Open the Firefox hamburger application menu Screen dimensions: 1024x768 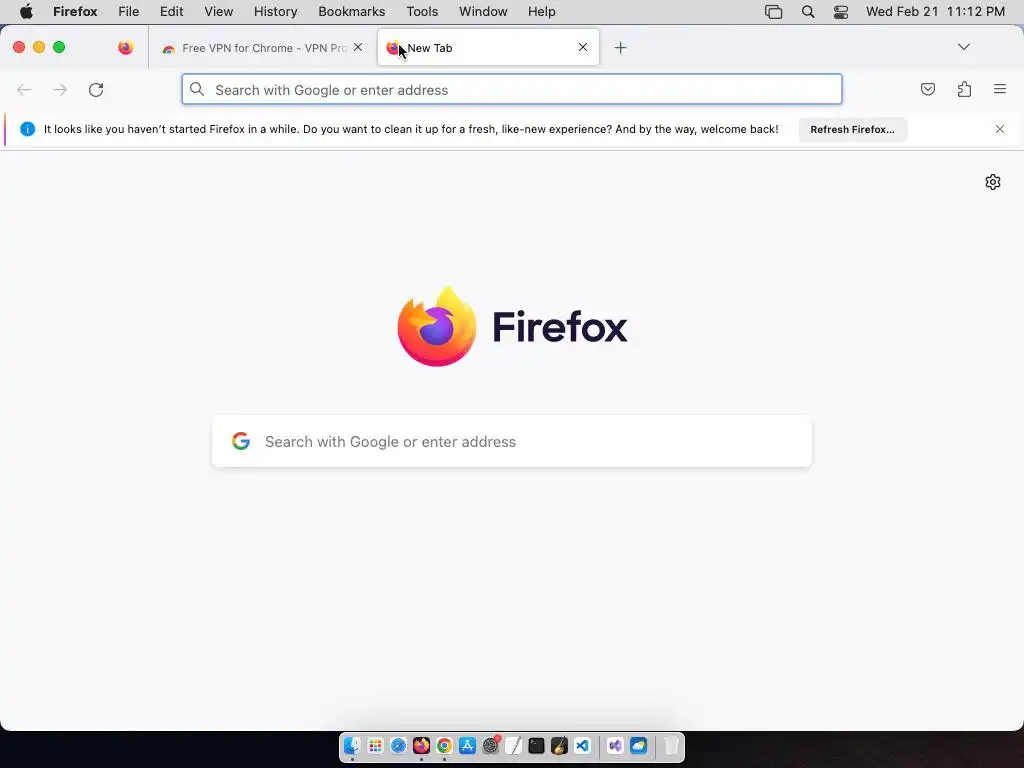coord(1000,89)
